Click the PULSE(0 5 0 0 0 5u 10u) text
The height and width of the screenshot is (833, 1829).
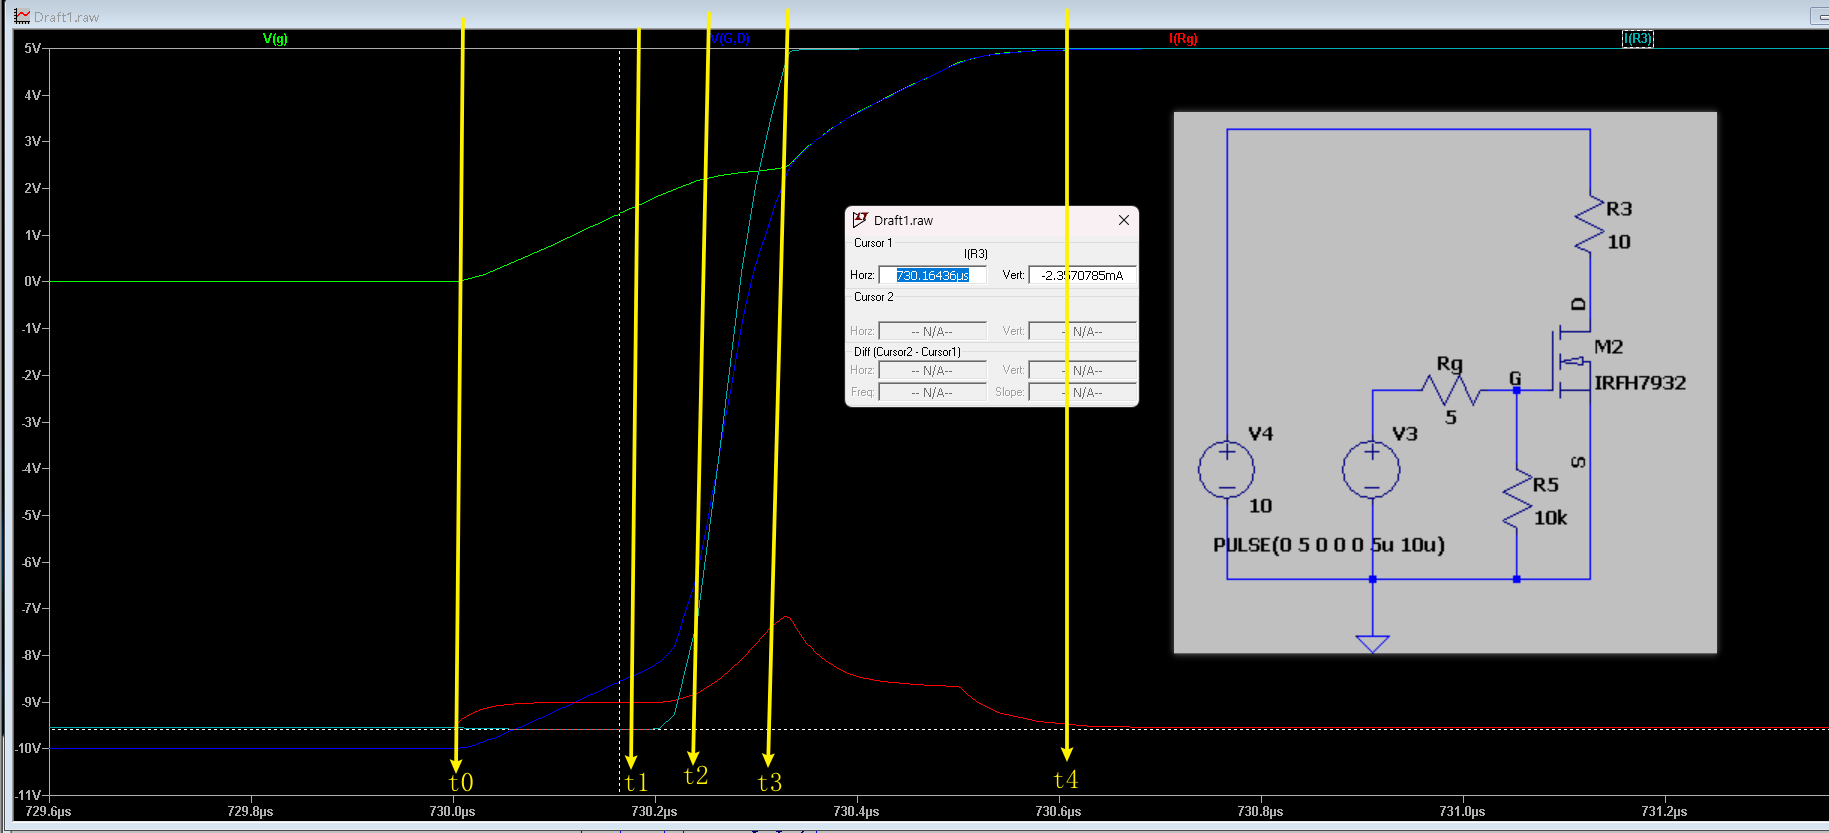click(1329, 545)
